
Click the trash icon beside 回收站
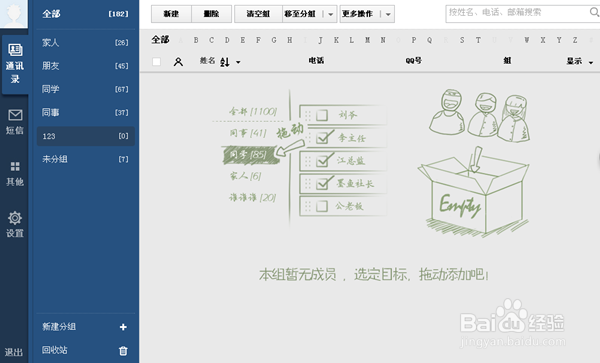coord(123,351)
